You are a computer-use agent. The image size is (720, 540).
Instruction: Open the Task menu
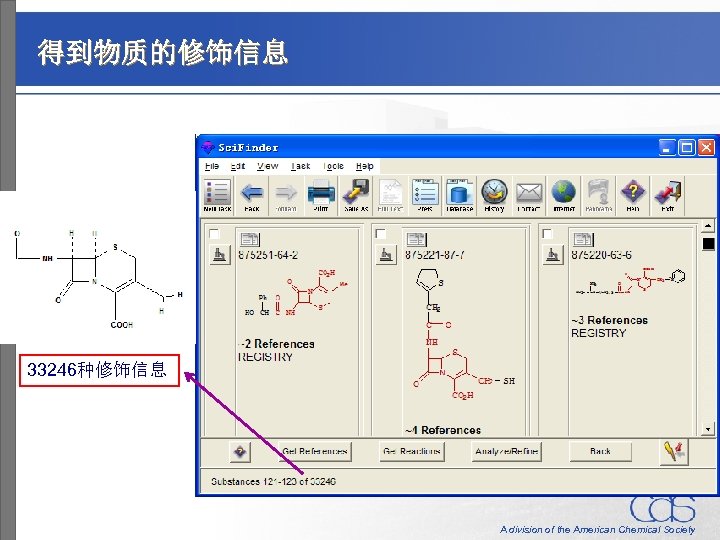point(301,166)
